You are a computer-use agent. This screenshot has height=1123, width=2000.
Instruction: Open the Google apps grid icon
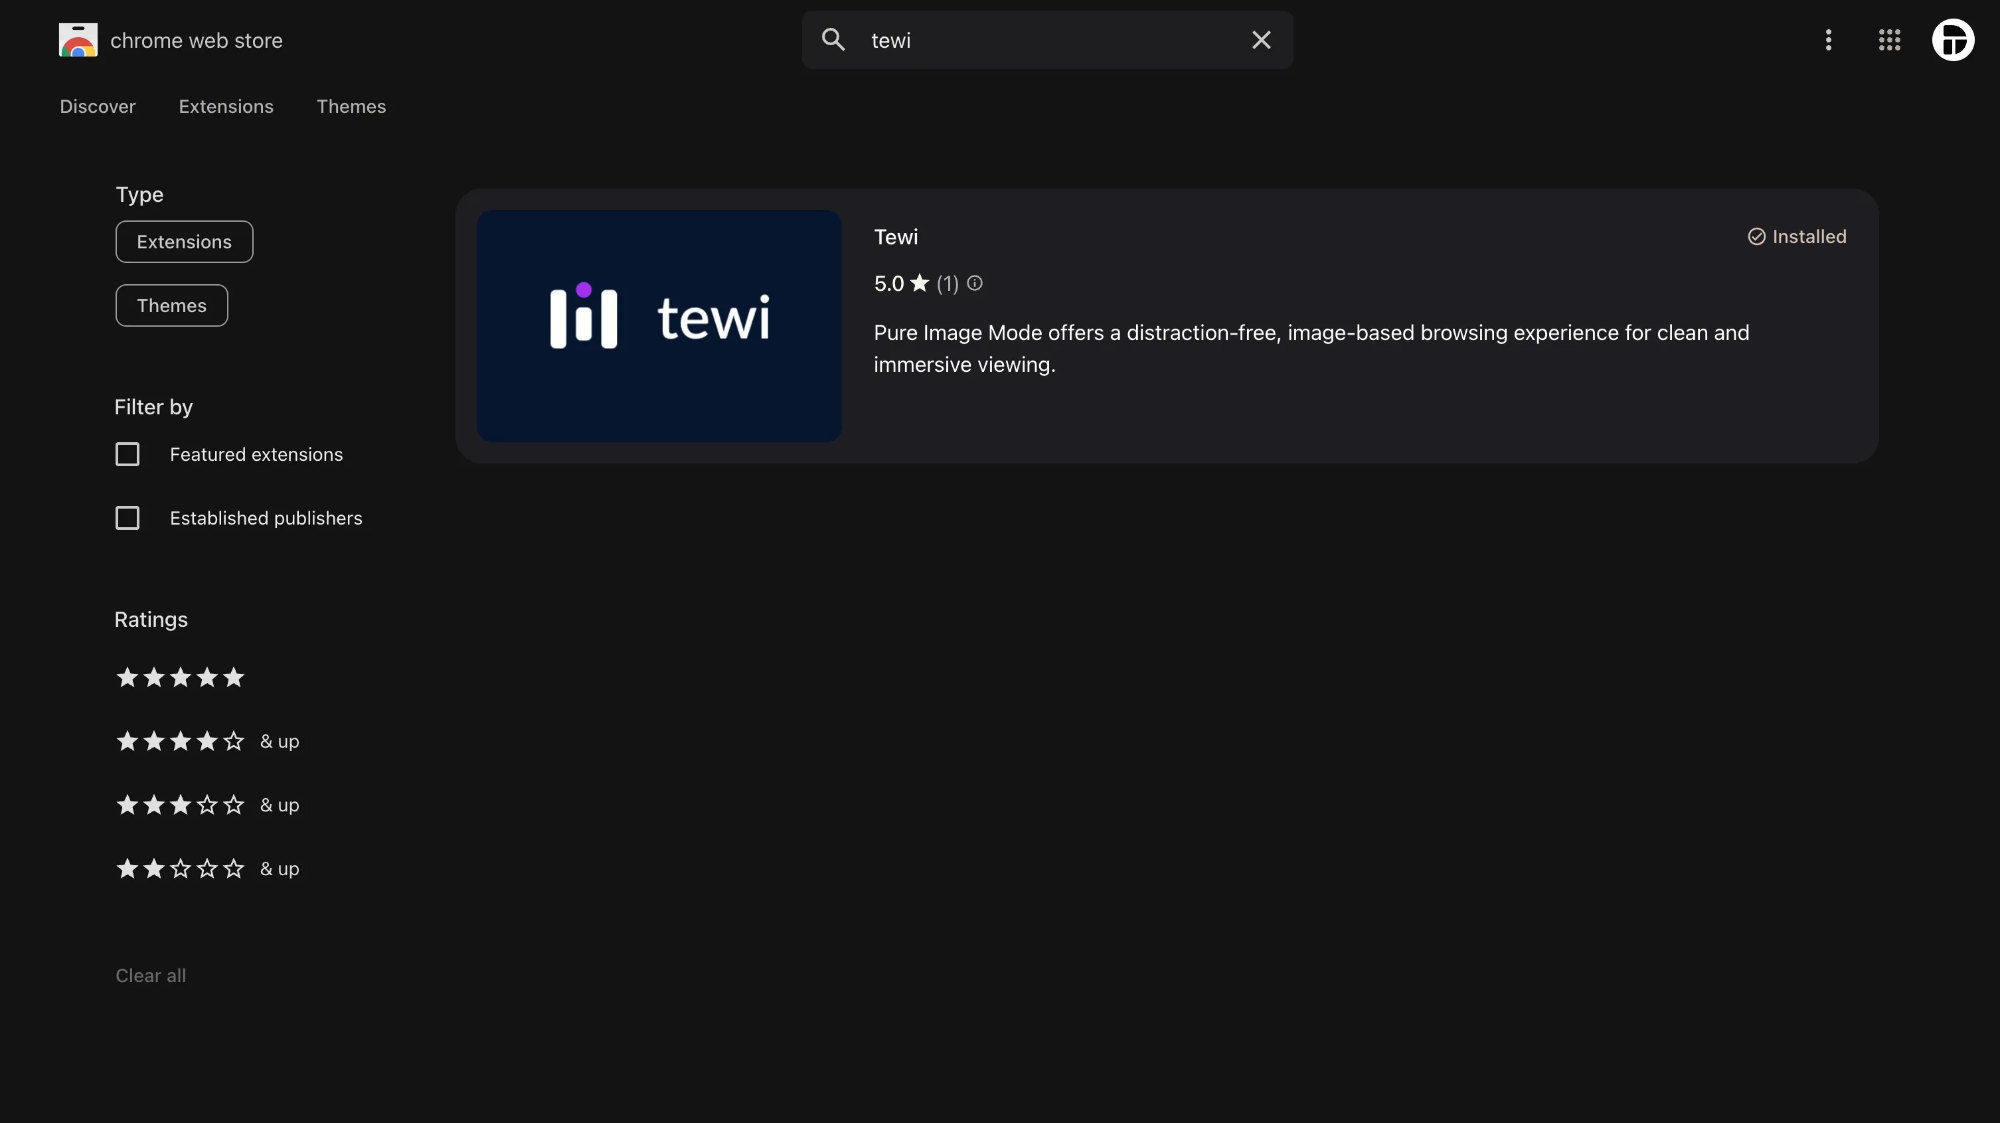coord(1889,40)
